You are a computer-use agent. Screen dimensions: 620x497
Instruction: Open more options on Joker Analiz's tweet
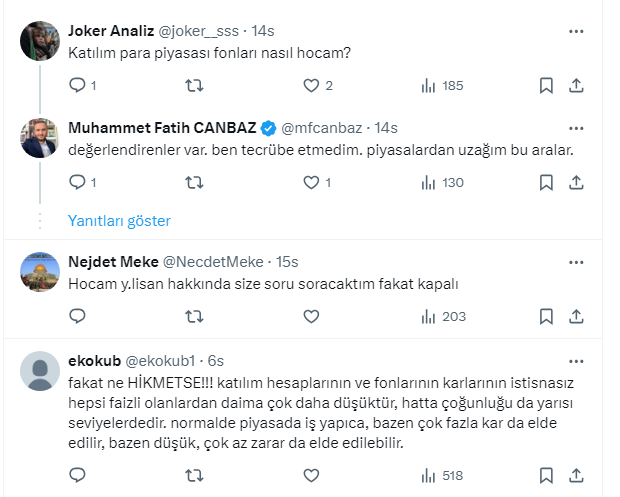(576, 32)
